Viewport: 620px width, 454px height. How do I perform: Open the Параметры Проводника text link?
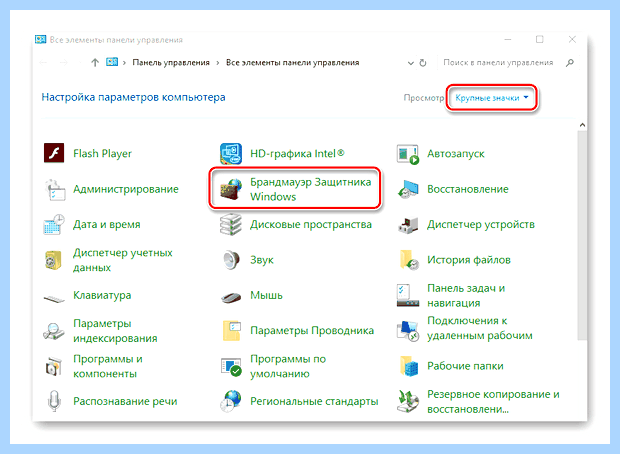pyautogui.click(x=312, y=331)
